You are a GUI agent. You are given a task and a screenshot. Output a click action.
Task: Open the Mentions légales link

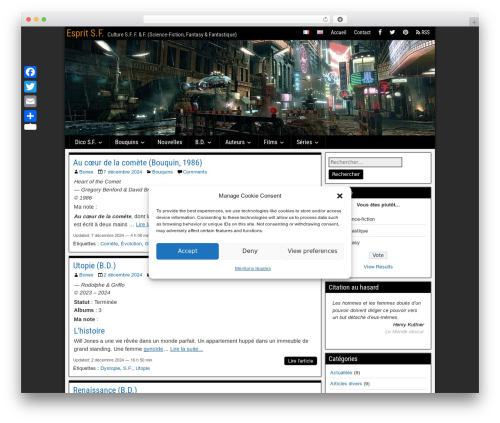[253, 269]
